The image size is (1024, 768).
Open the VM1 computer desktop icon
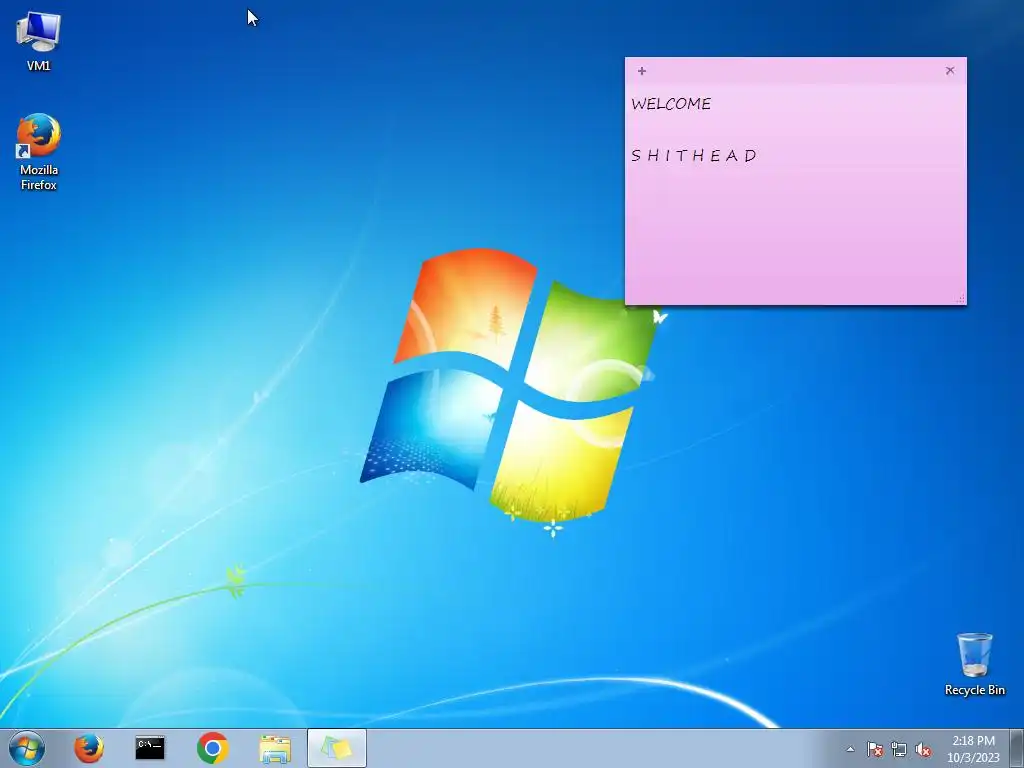[38, 40]
